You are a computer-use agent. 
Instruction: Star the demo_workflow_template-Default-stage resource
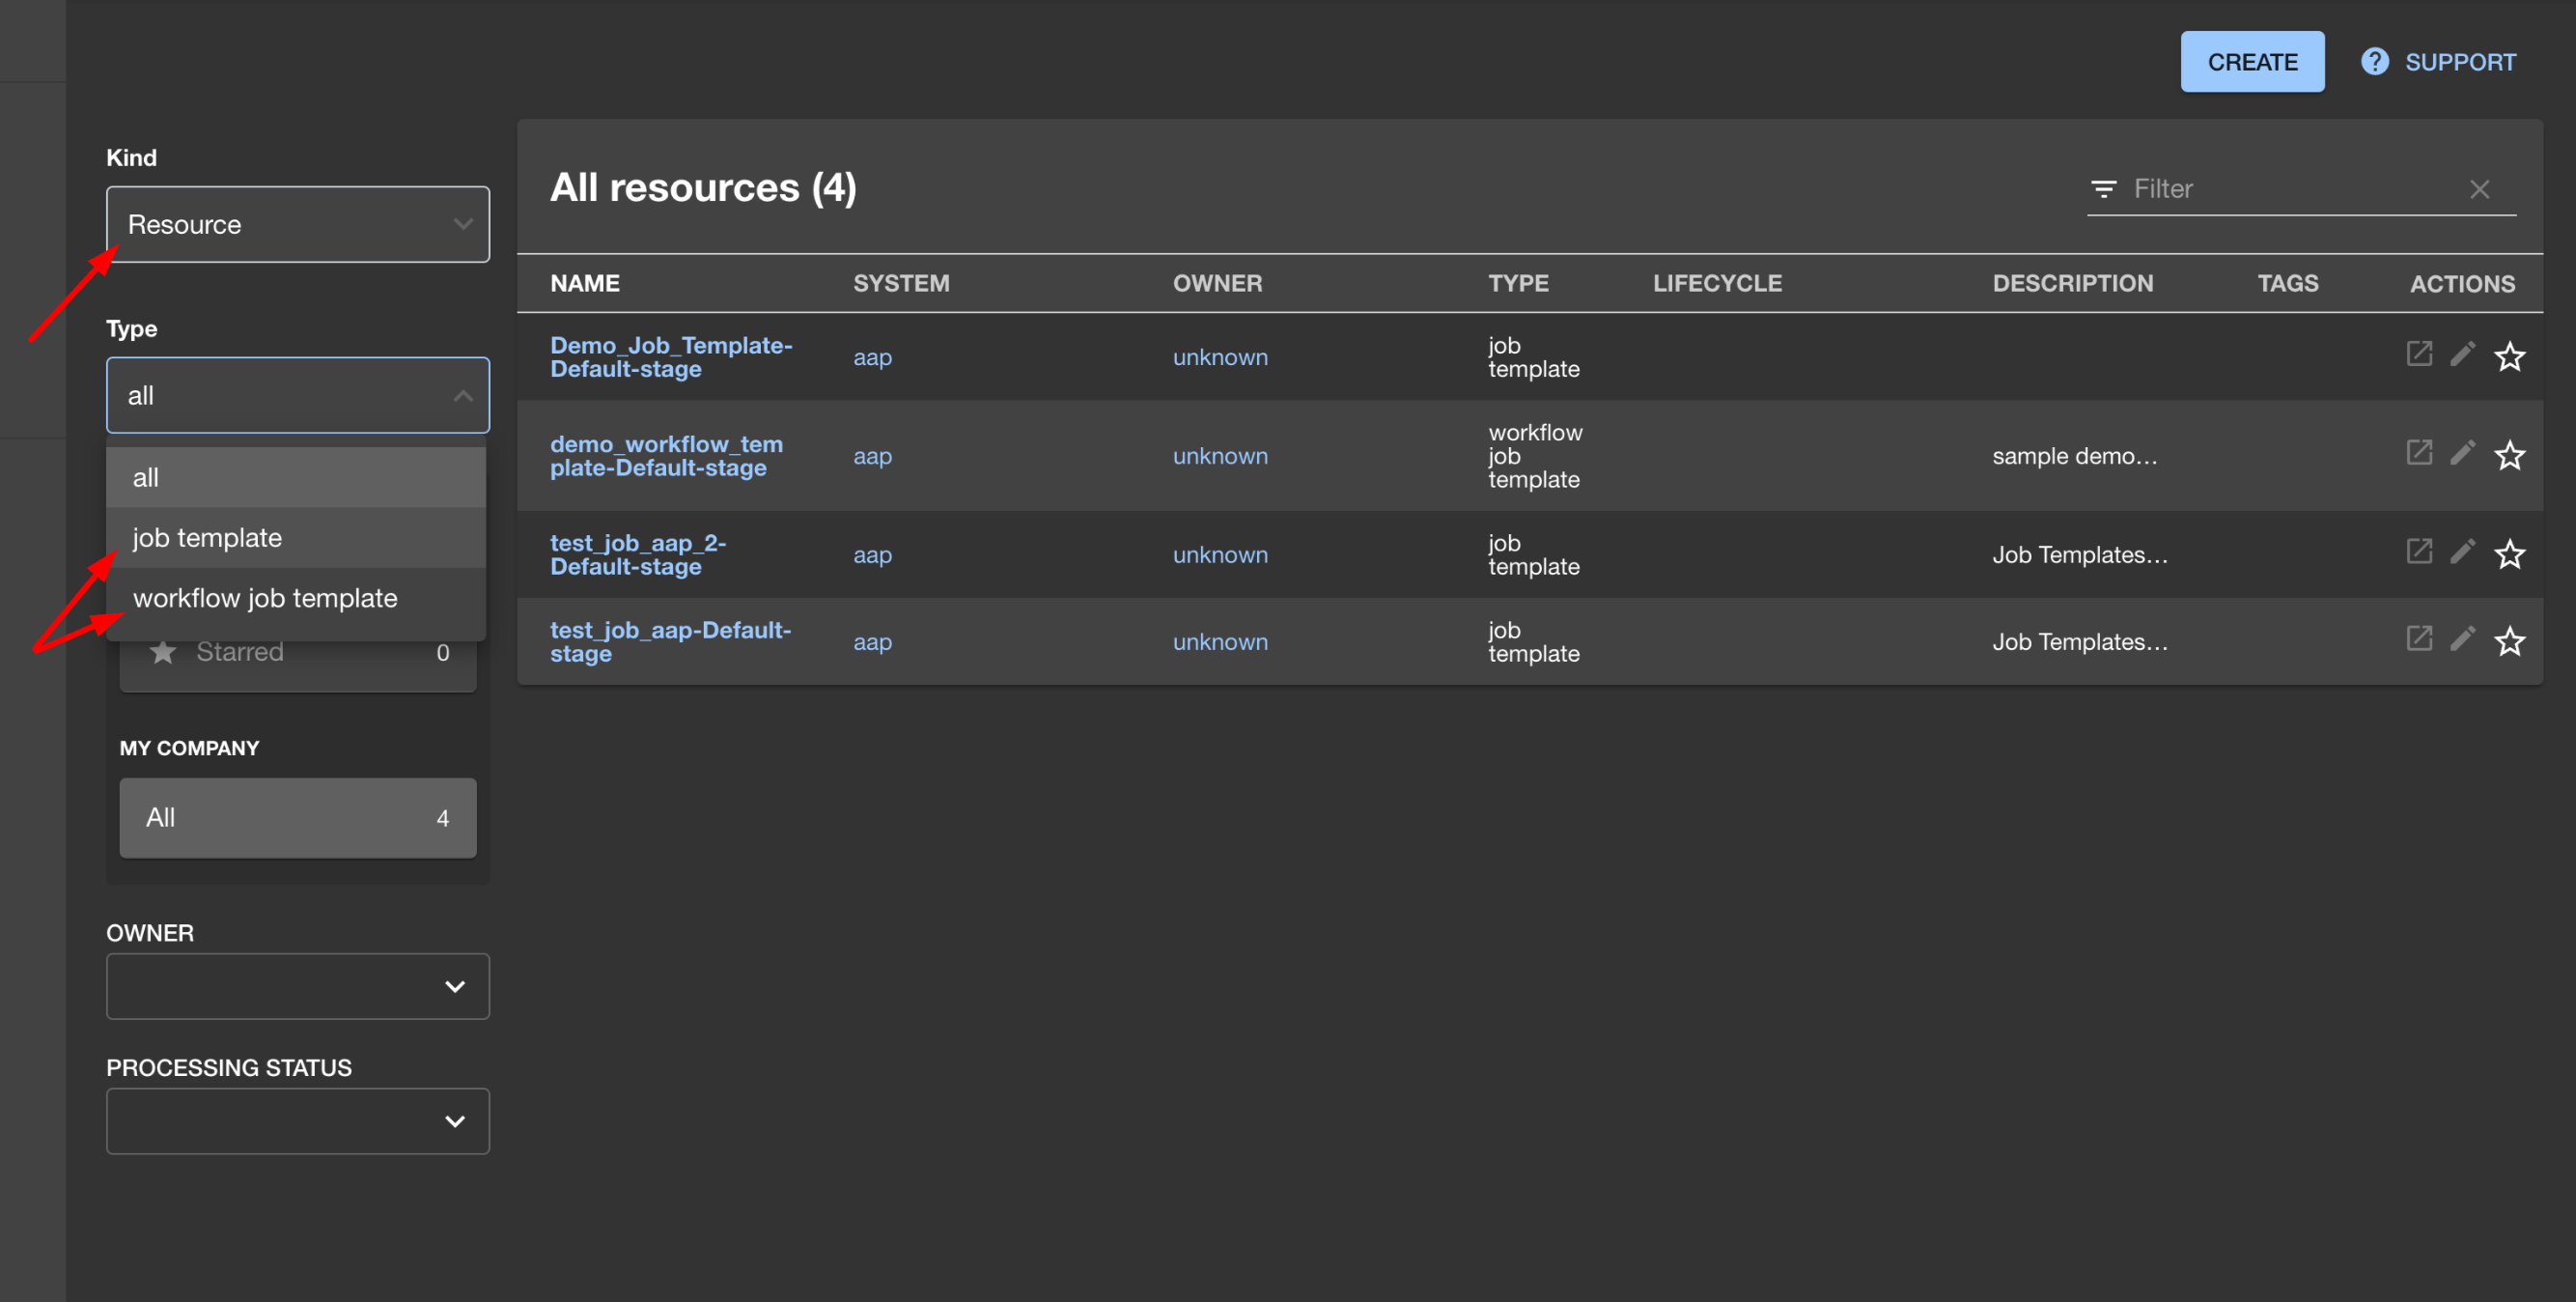click(x=2510, y=456)
